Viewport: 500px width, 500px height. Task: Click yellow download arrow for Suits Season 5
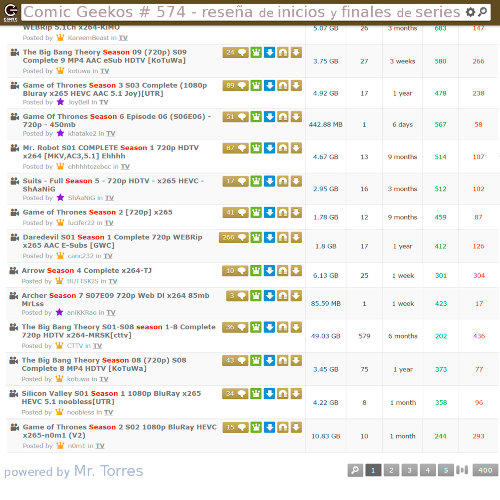pos(296,181)
